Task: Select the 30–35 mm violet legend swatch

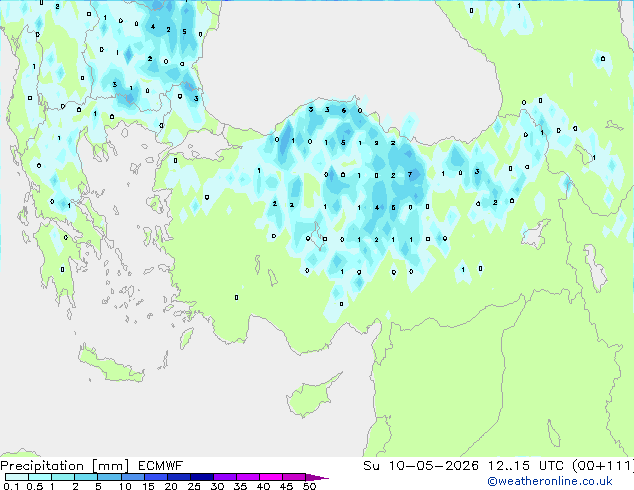Action: pos(225,477)
